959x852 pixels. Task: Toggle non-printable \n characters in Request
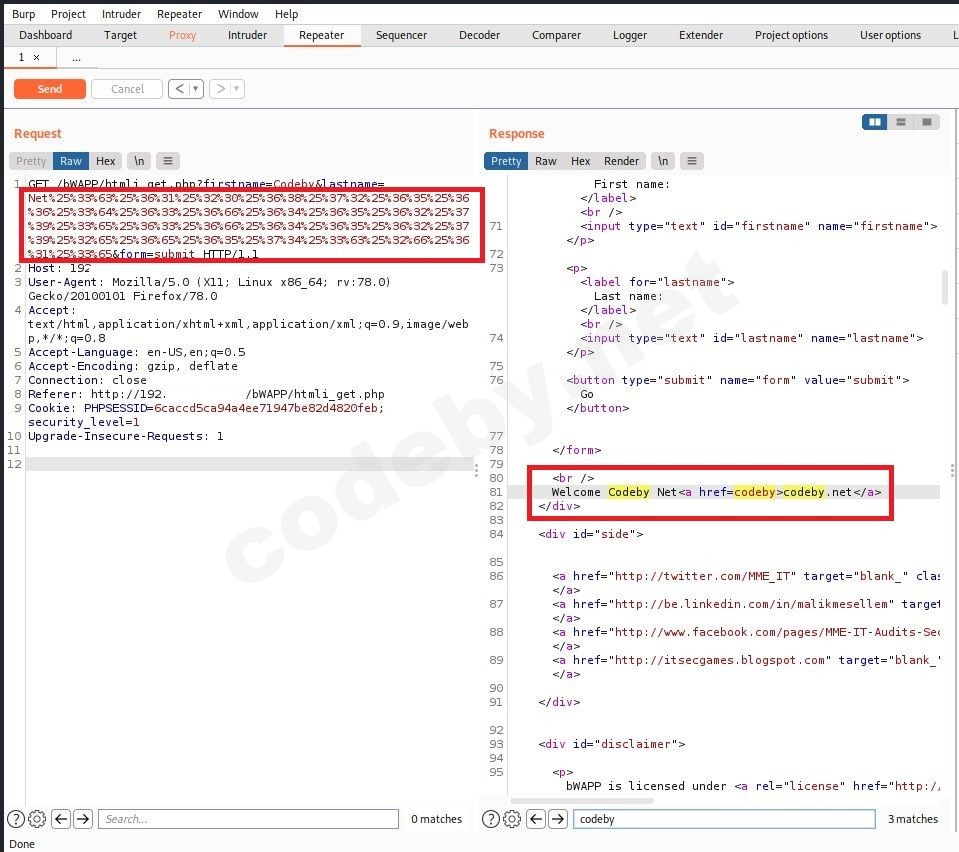click(139, 161)
